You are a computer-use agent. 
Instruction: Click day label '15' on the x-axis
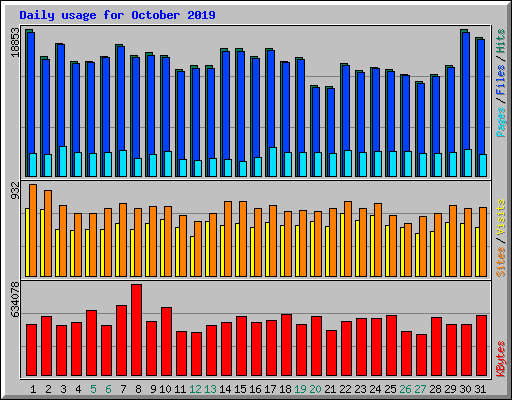240,389
